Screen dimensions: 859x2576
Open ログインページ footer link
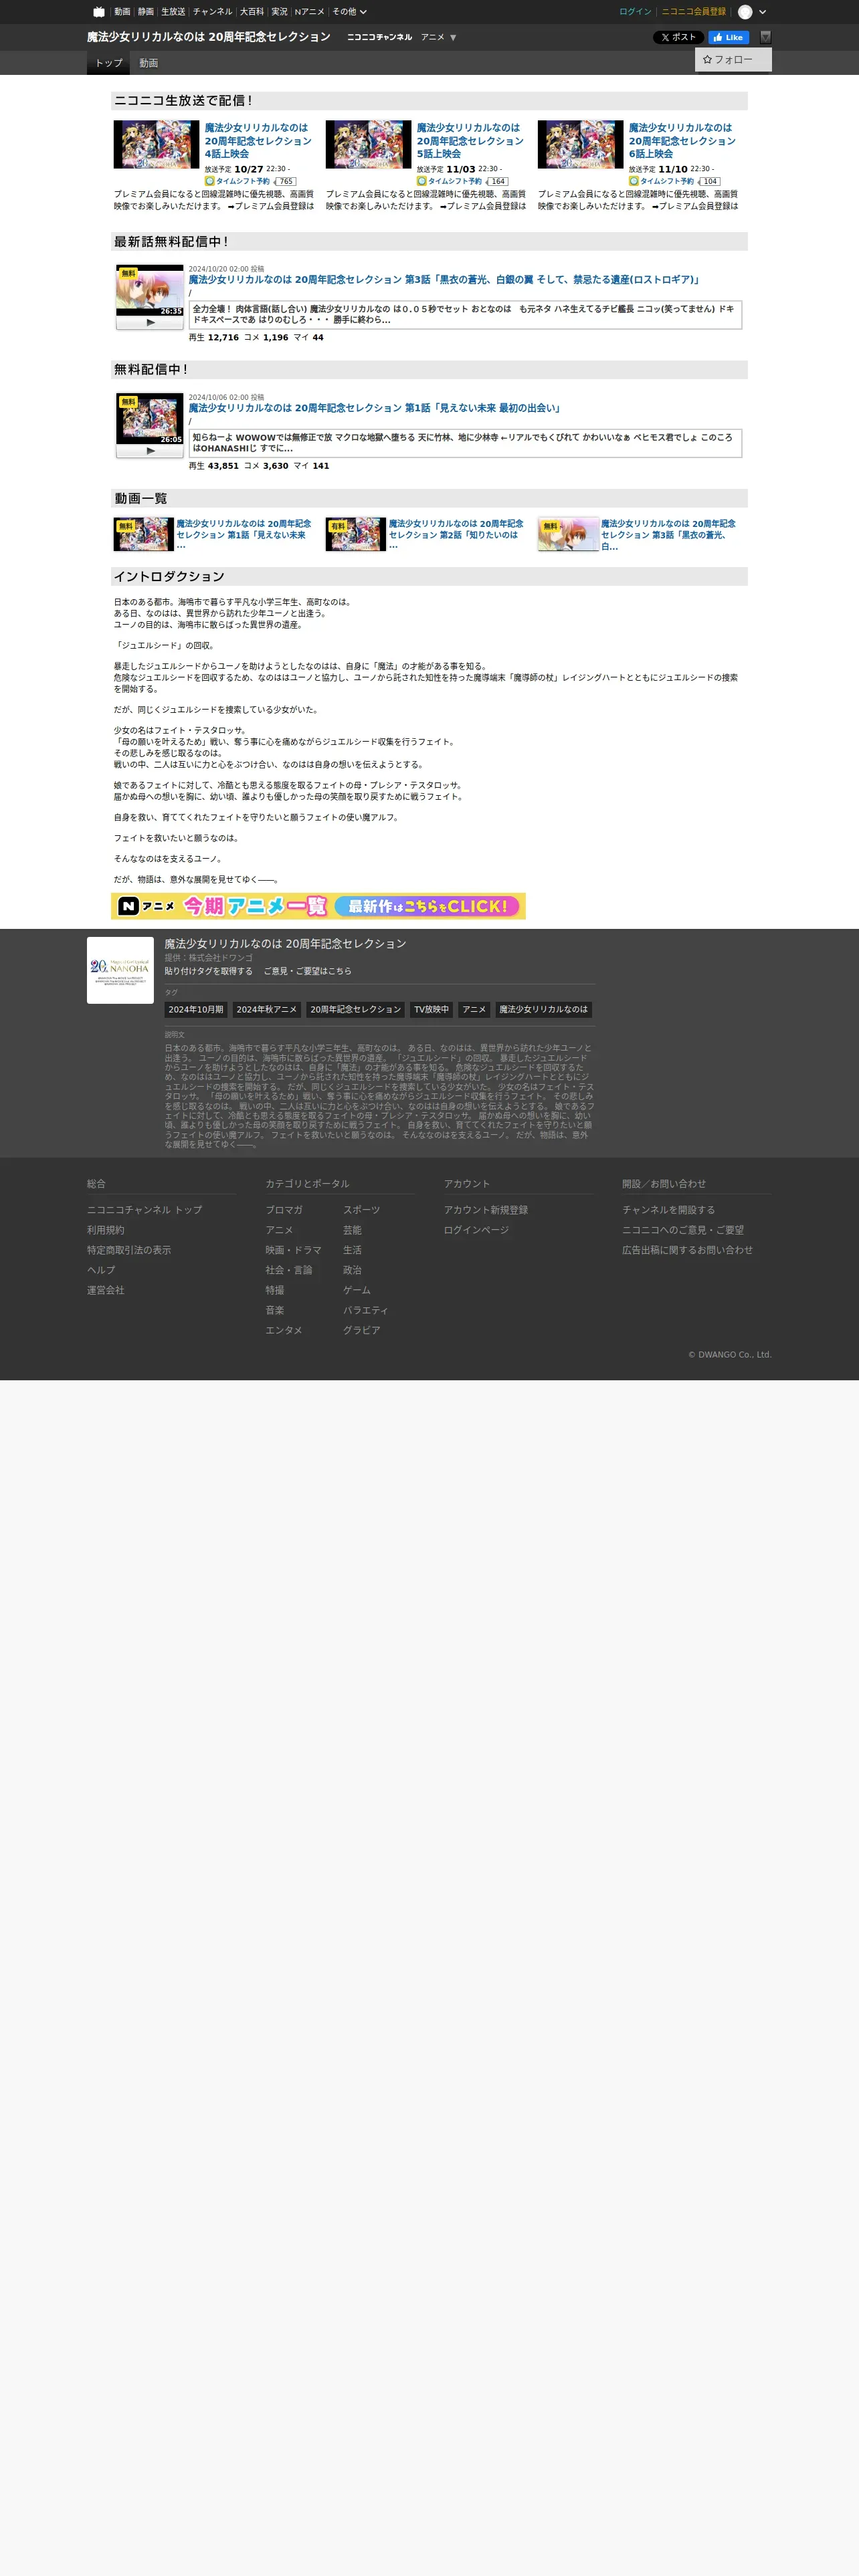click(x=476, y=1230)
